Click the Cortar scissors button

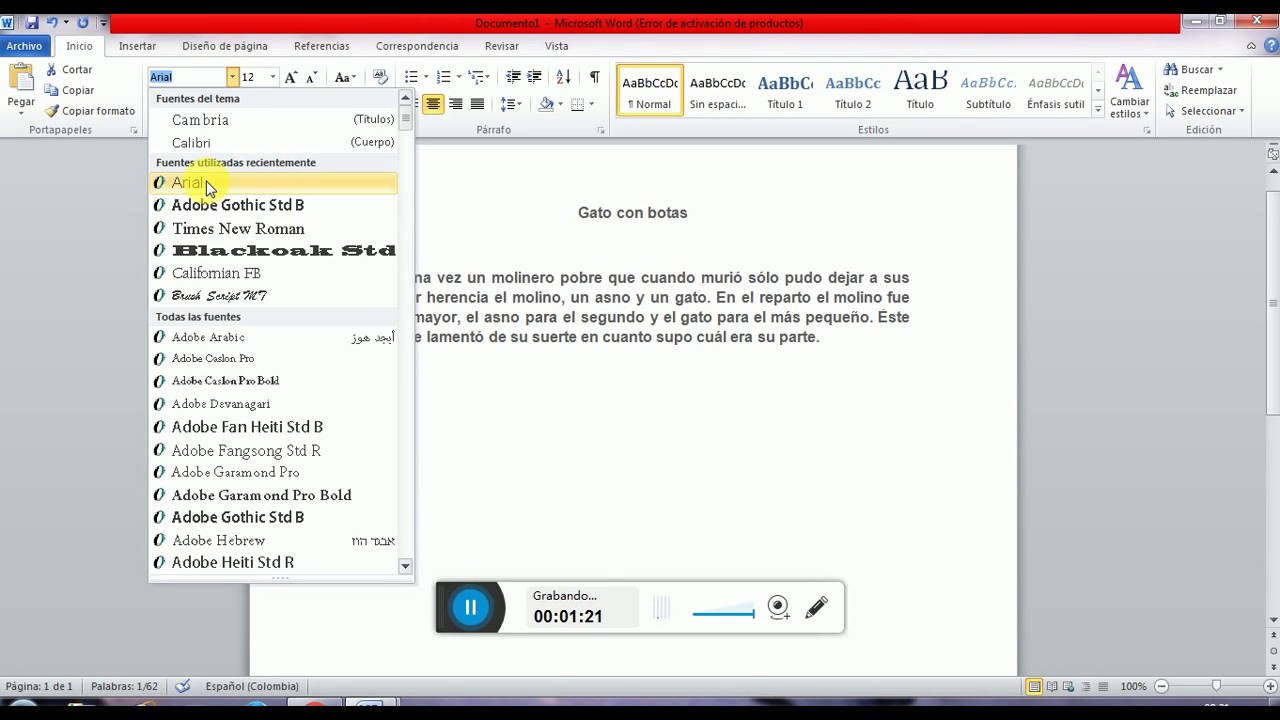(x=69, y=70)
